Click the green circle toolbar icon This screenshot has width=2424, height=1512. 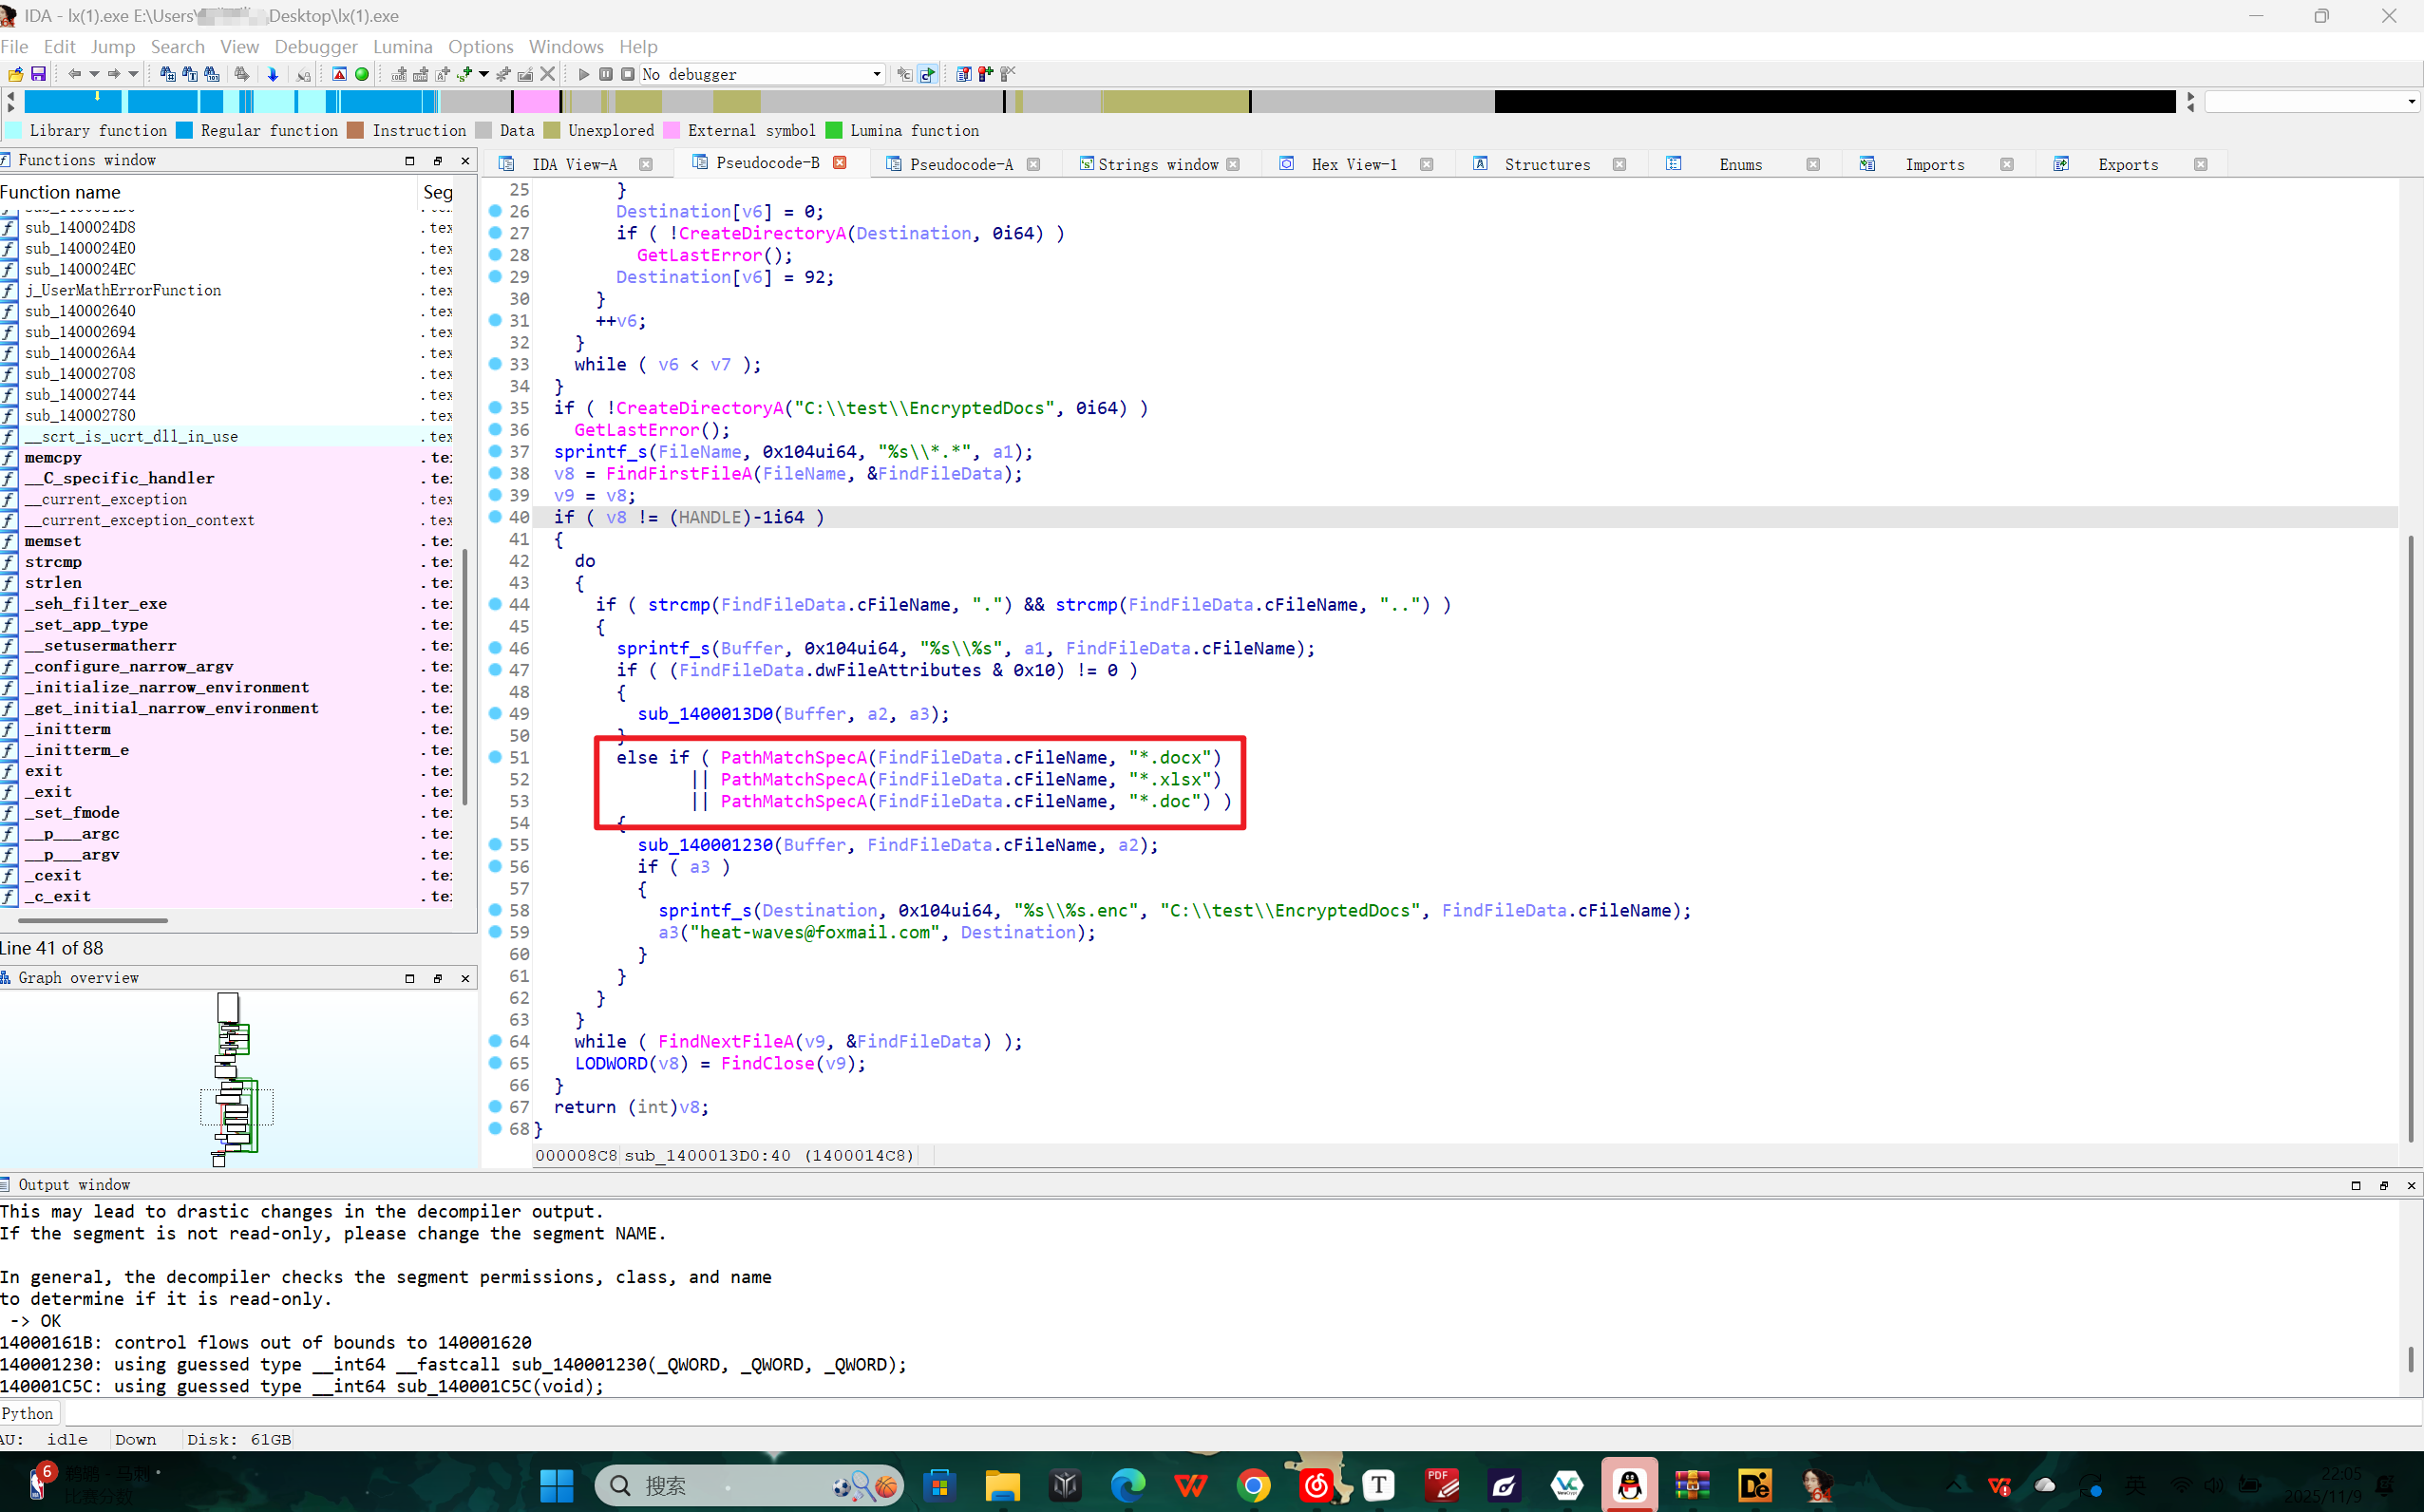362,74
